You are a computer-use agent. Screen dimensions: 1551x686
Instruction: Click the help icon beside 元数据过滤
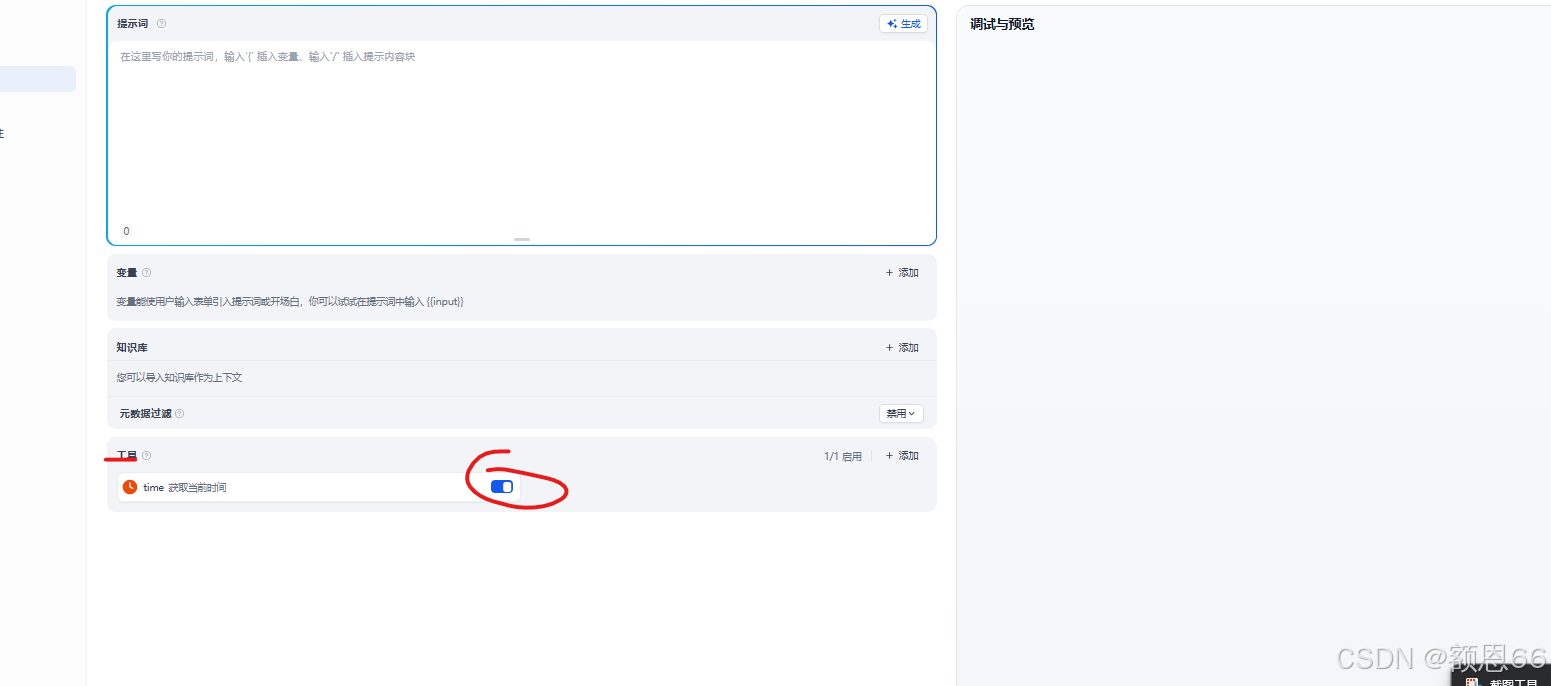[180, 413]
